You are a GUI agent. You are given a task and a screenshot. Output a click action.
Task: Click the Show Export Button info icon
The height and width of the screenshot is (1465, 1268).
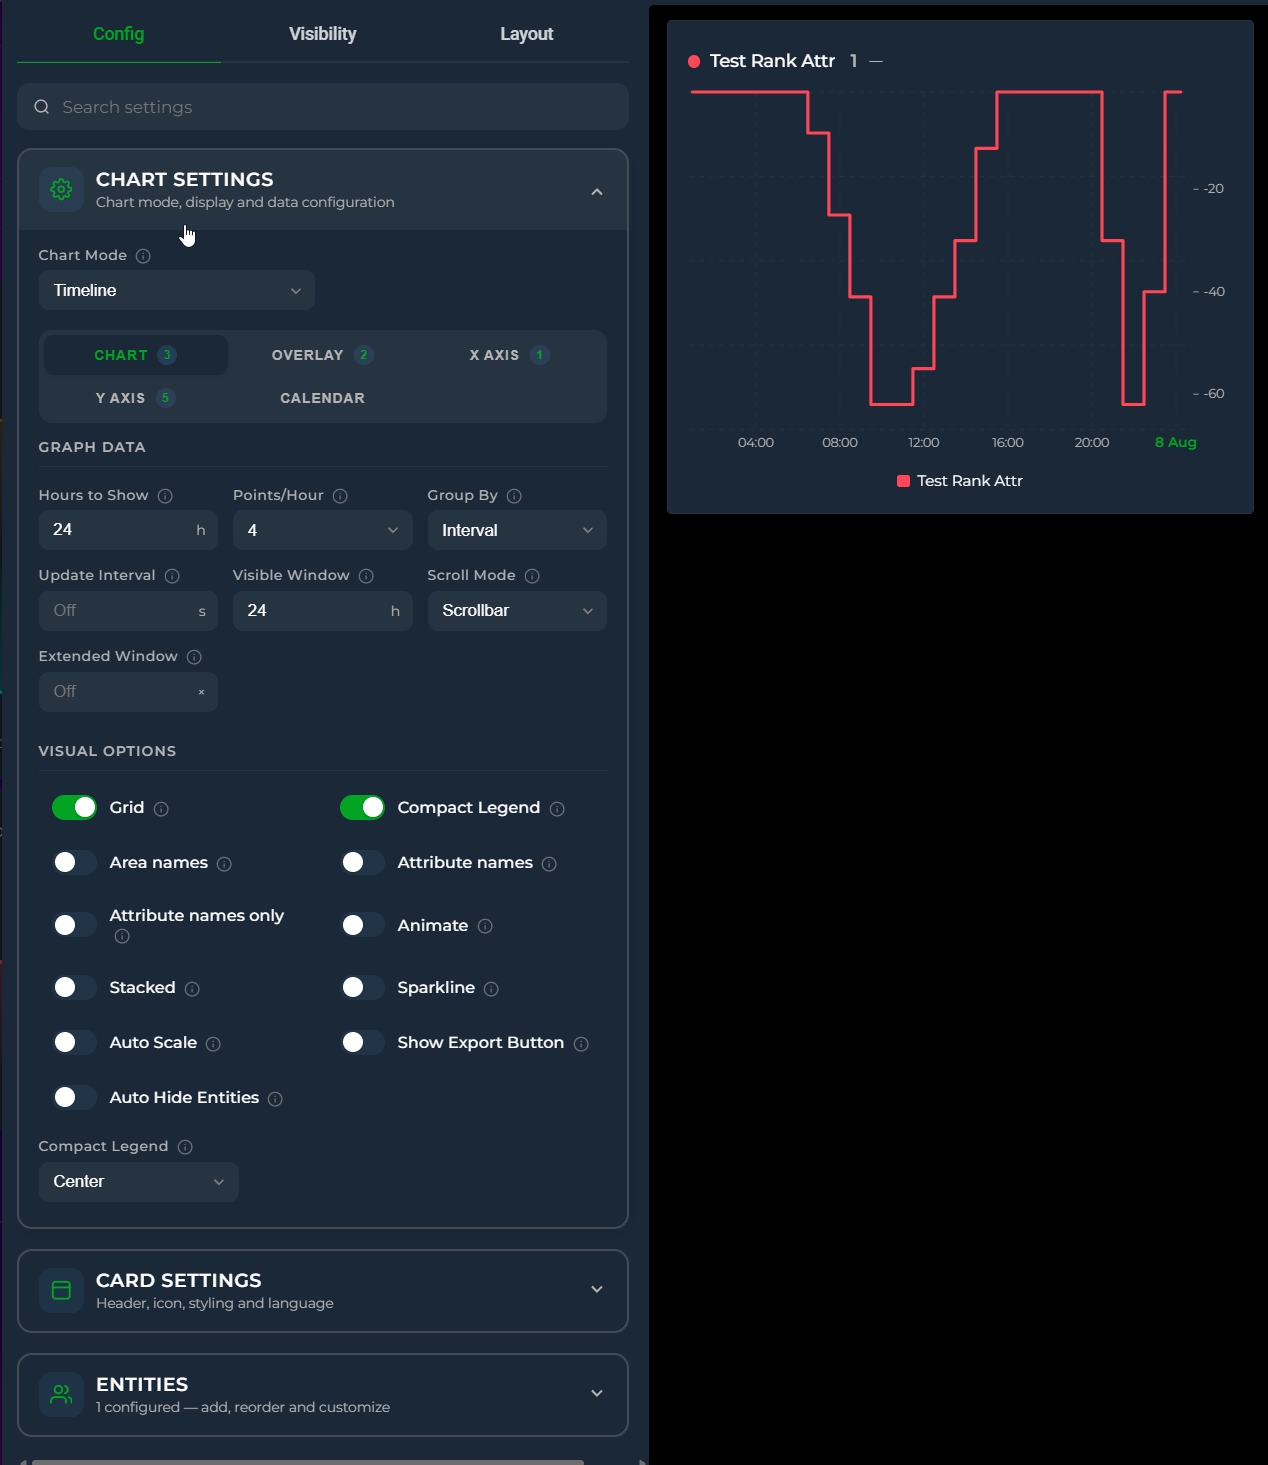581,1044
